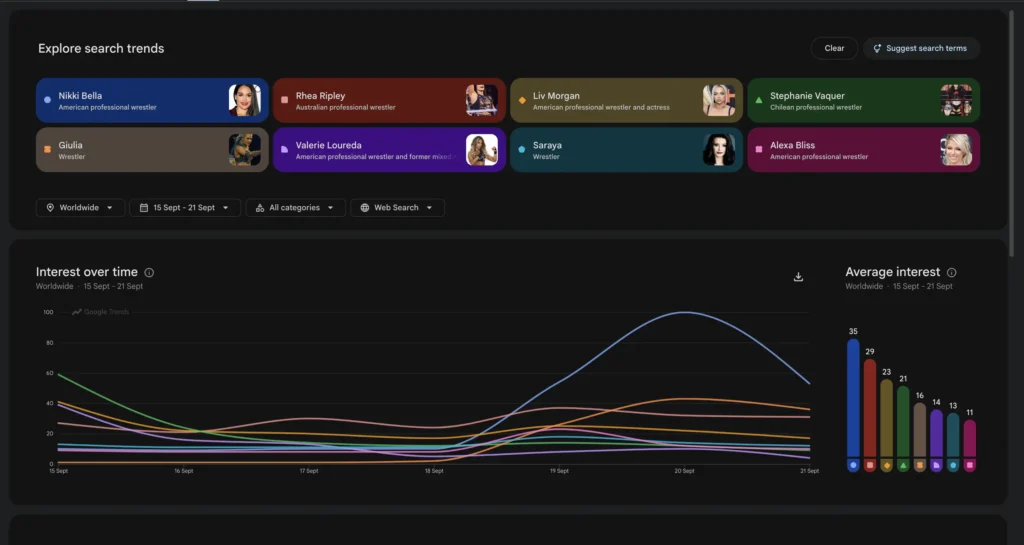
Task: Click the location pin icon beside Worldwide
Action: coord(50,208)
